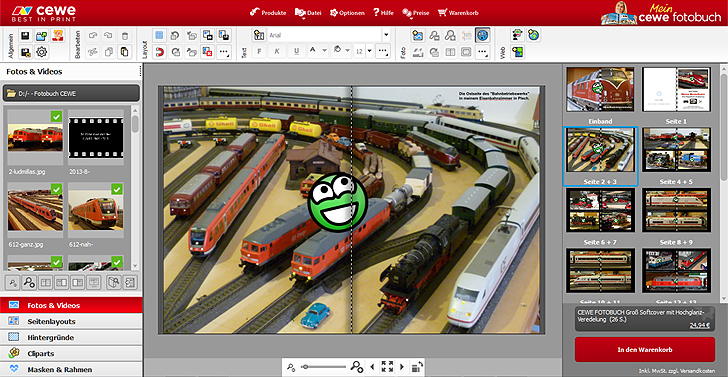The height and width of the screenshot is (377, 728).
Task: Click the In den Warenkorb button
Action: tap(645, 350)
